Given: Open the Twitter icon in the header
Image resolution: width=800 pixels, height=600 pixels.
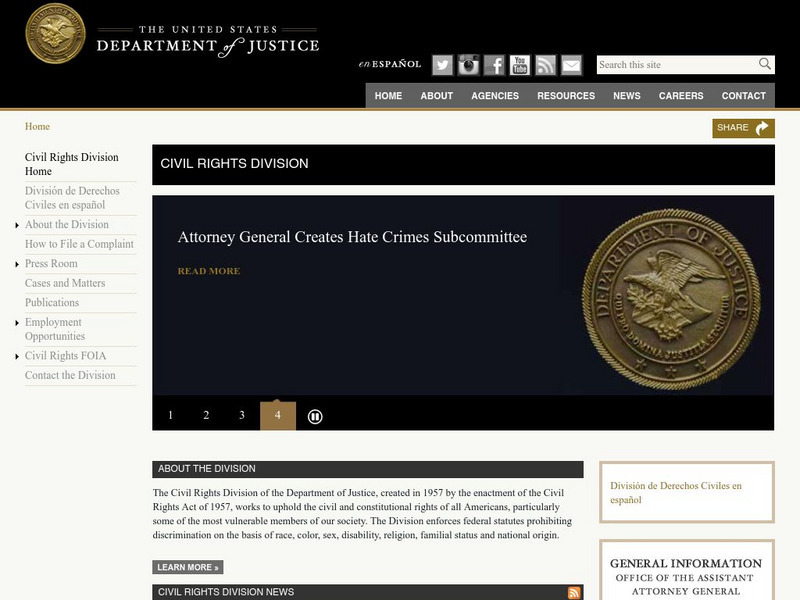Looking at the screenshot, I should (x=442, y=63).
